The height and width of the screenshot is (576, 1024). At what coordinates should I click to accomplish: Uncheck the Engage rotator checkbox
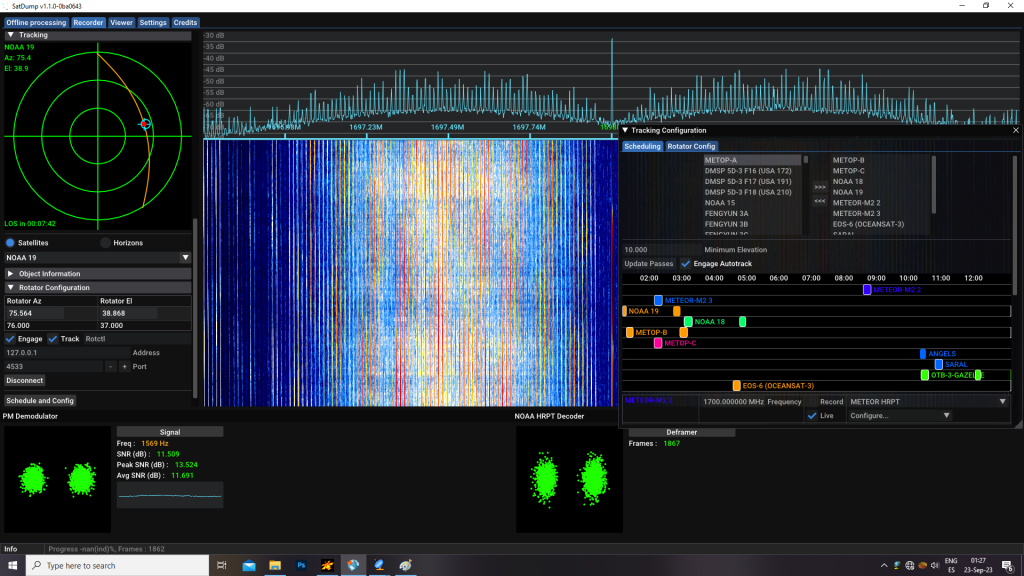11,339
